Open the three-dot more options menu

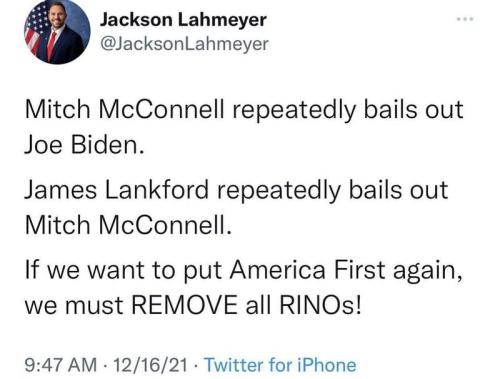465,19
